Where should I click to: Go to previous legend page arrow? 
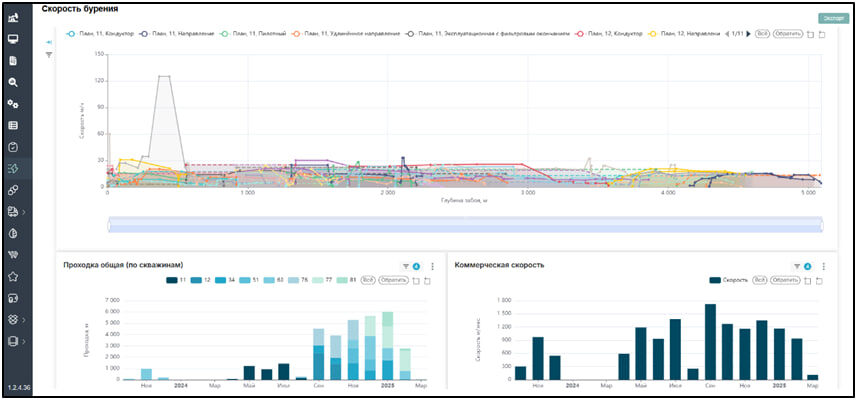click(727, 34)
